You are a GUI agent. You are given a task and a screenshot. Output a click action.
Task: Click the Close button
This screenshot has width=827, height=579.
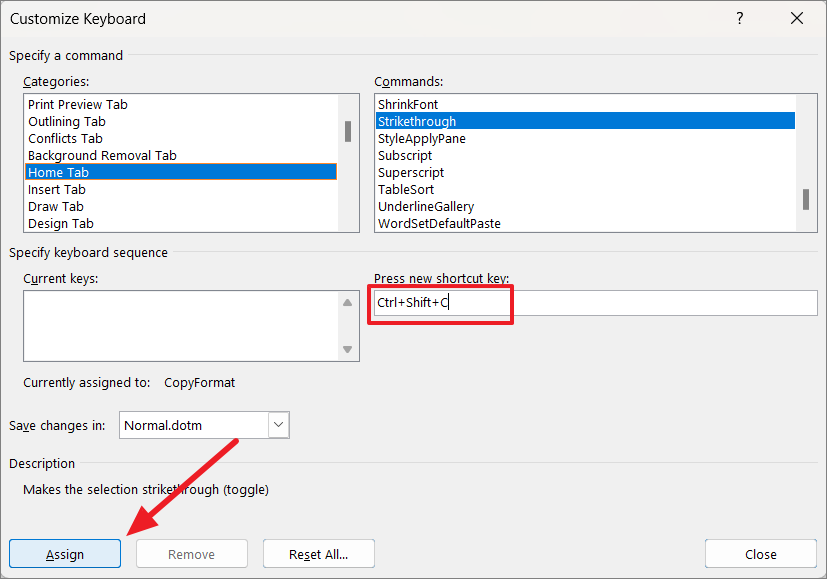(760, 553)
